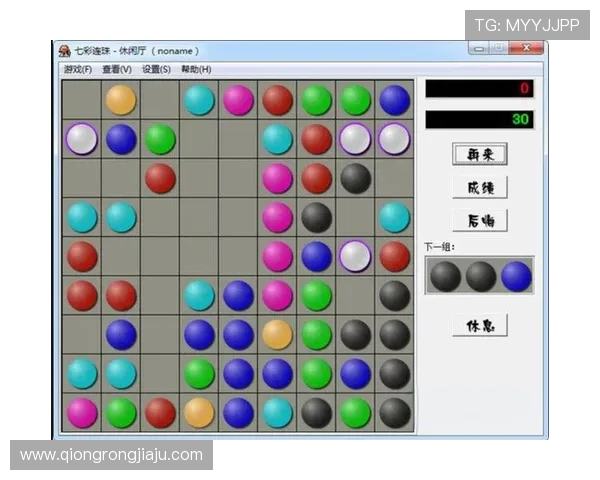The height and width of the screenshot is (480, 600).
Task: Pick the magenta ball in the top row
Action: pos(238,99)
